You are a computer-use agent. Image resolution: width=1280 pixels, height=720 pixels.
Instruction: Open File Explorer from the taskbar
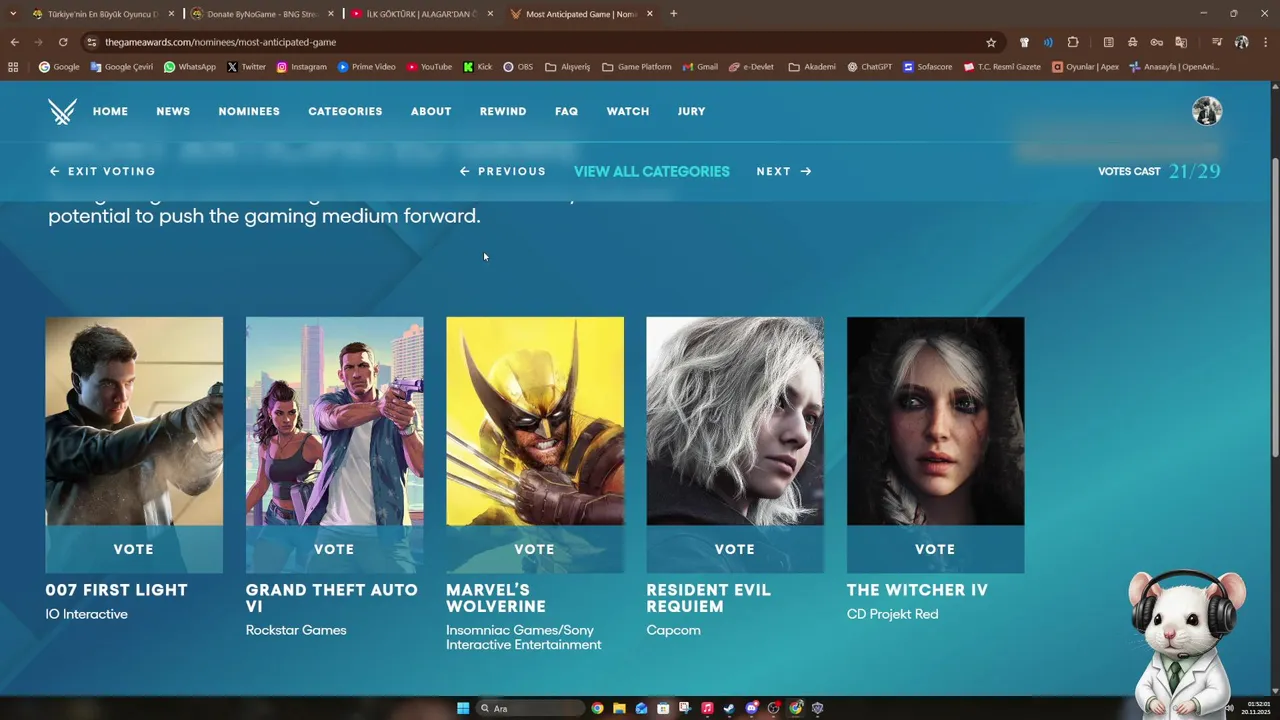(619, 708)
